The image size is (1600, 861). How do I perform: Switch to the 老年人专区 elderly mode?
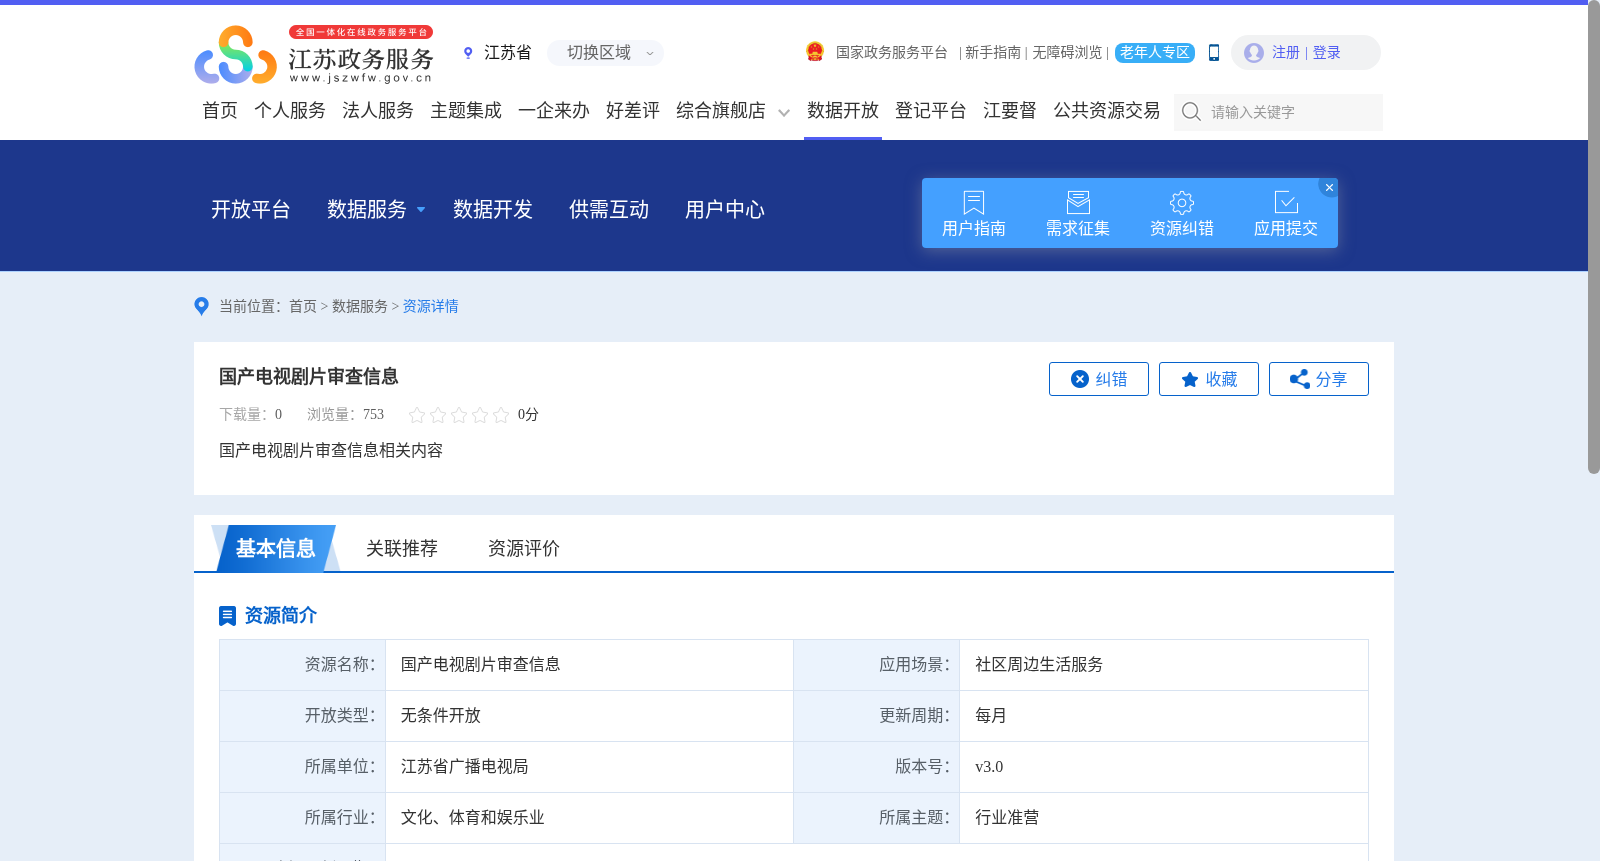[x=1155, y=53]
